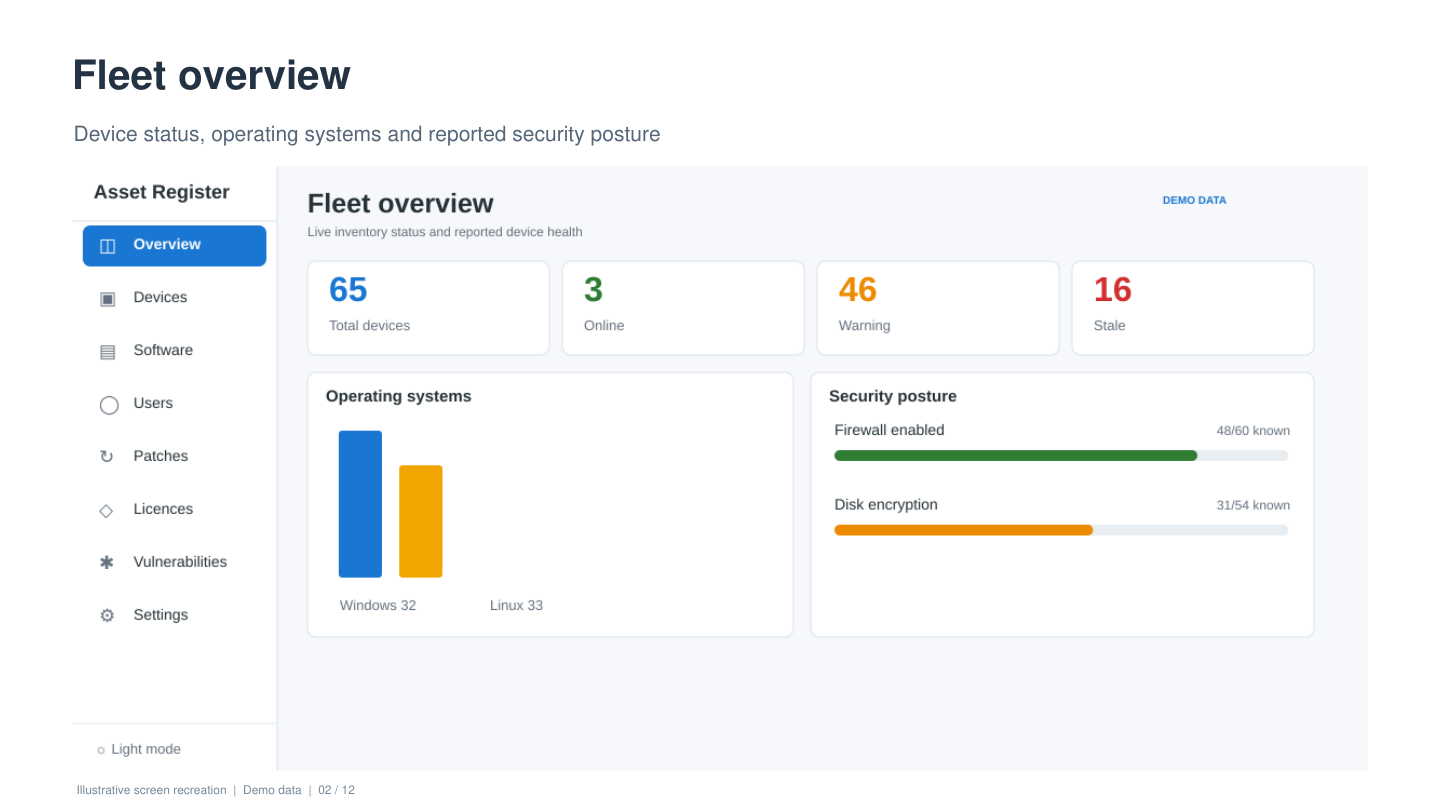This screenshot has height=810, width=1440.
Task: Click the Devices icon in the sidebar
Action: [108, 298]
